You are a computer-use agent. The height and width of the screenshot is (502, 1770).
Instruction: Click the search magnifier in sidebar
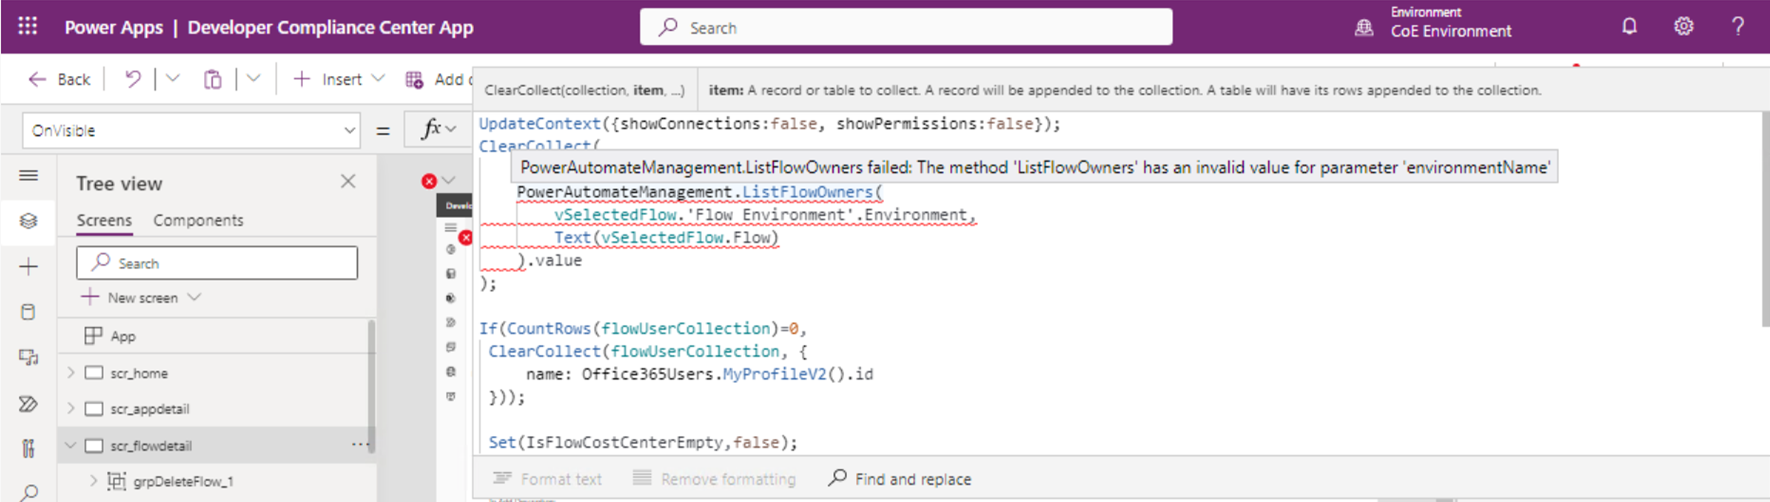tap(28, 492)
